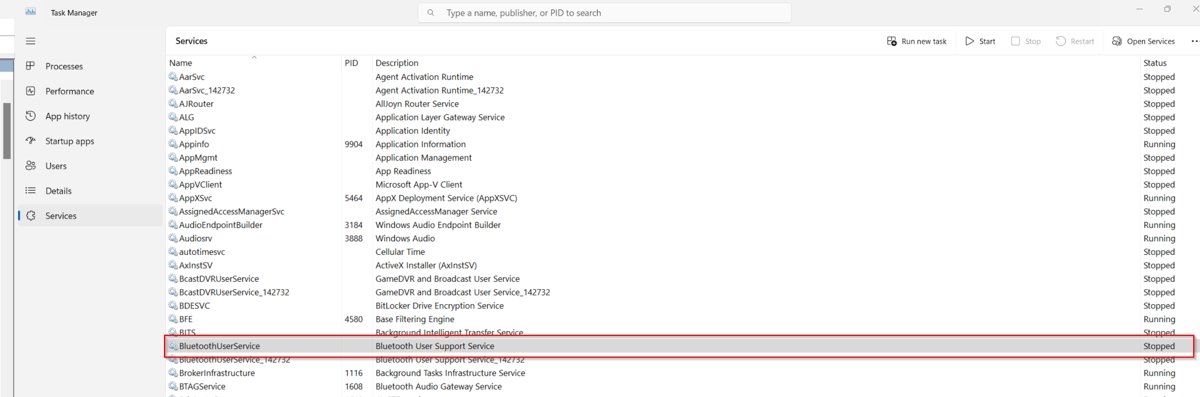Click the Run new task button

pyautogui.click(x=917, y=41)
